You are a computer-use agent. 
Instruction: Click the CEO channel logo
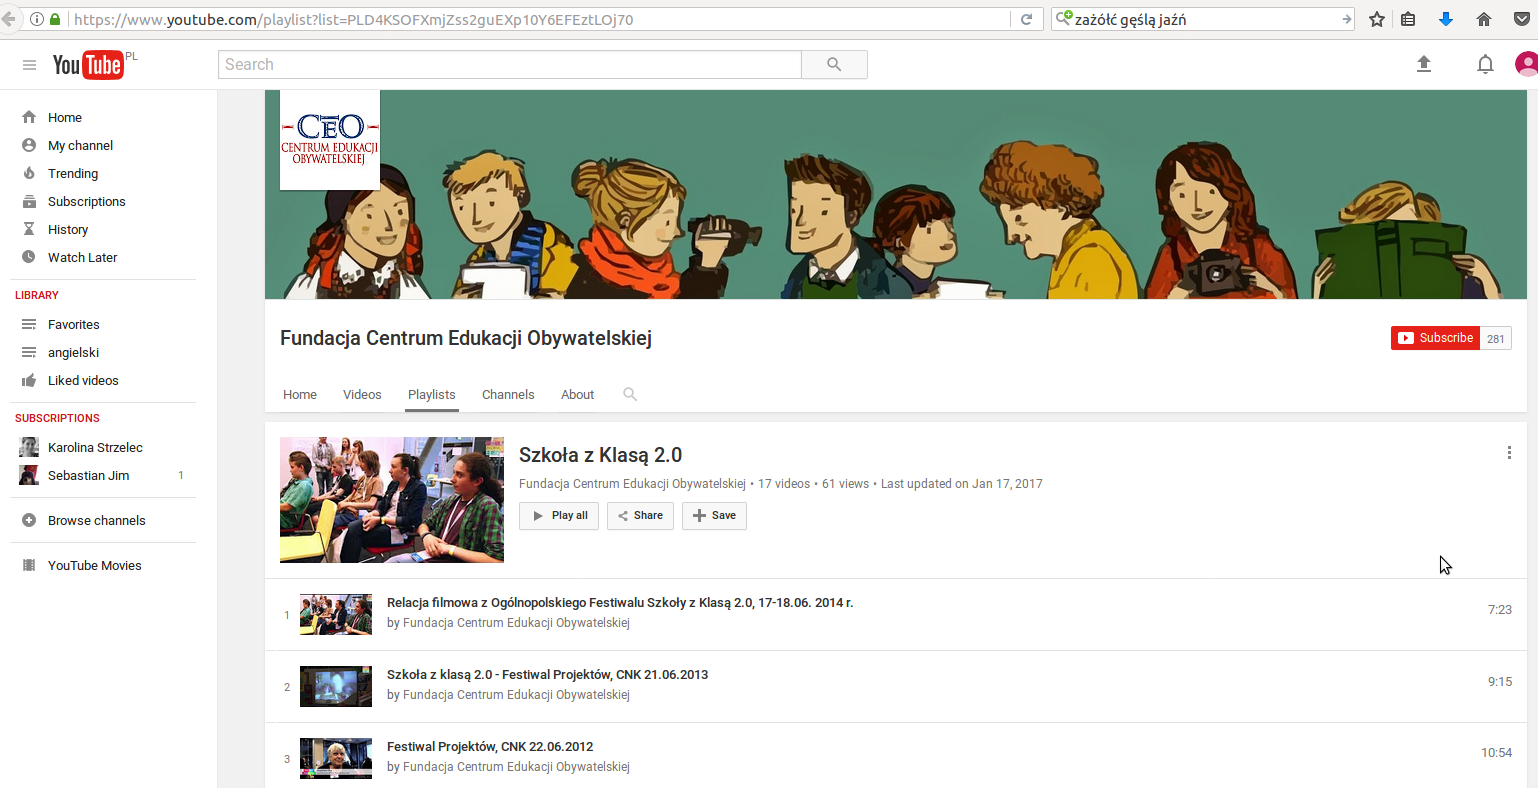(330, 140)
